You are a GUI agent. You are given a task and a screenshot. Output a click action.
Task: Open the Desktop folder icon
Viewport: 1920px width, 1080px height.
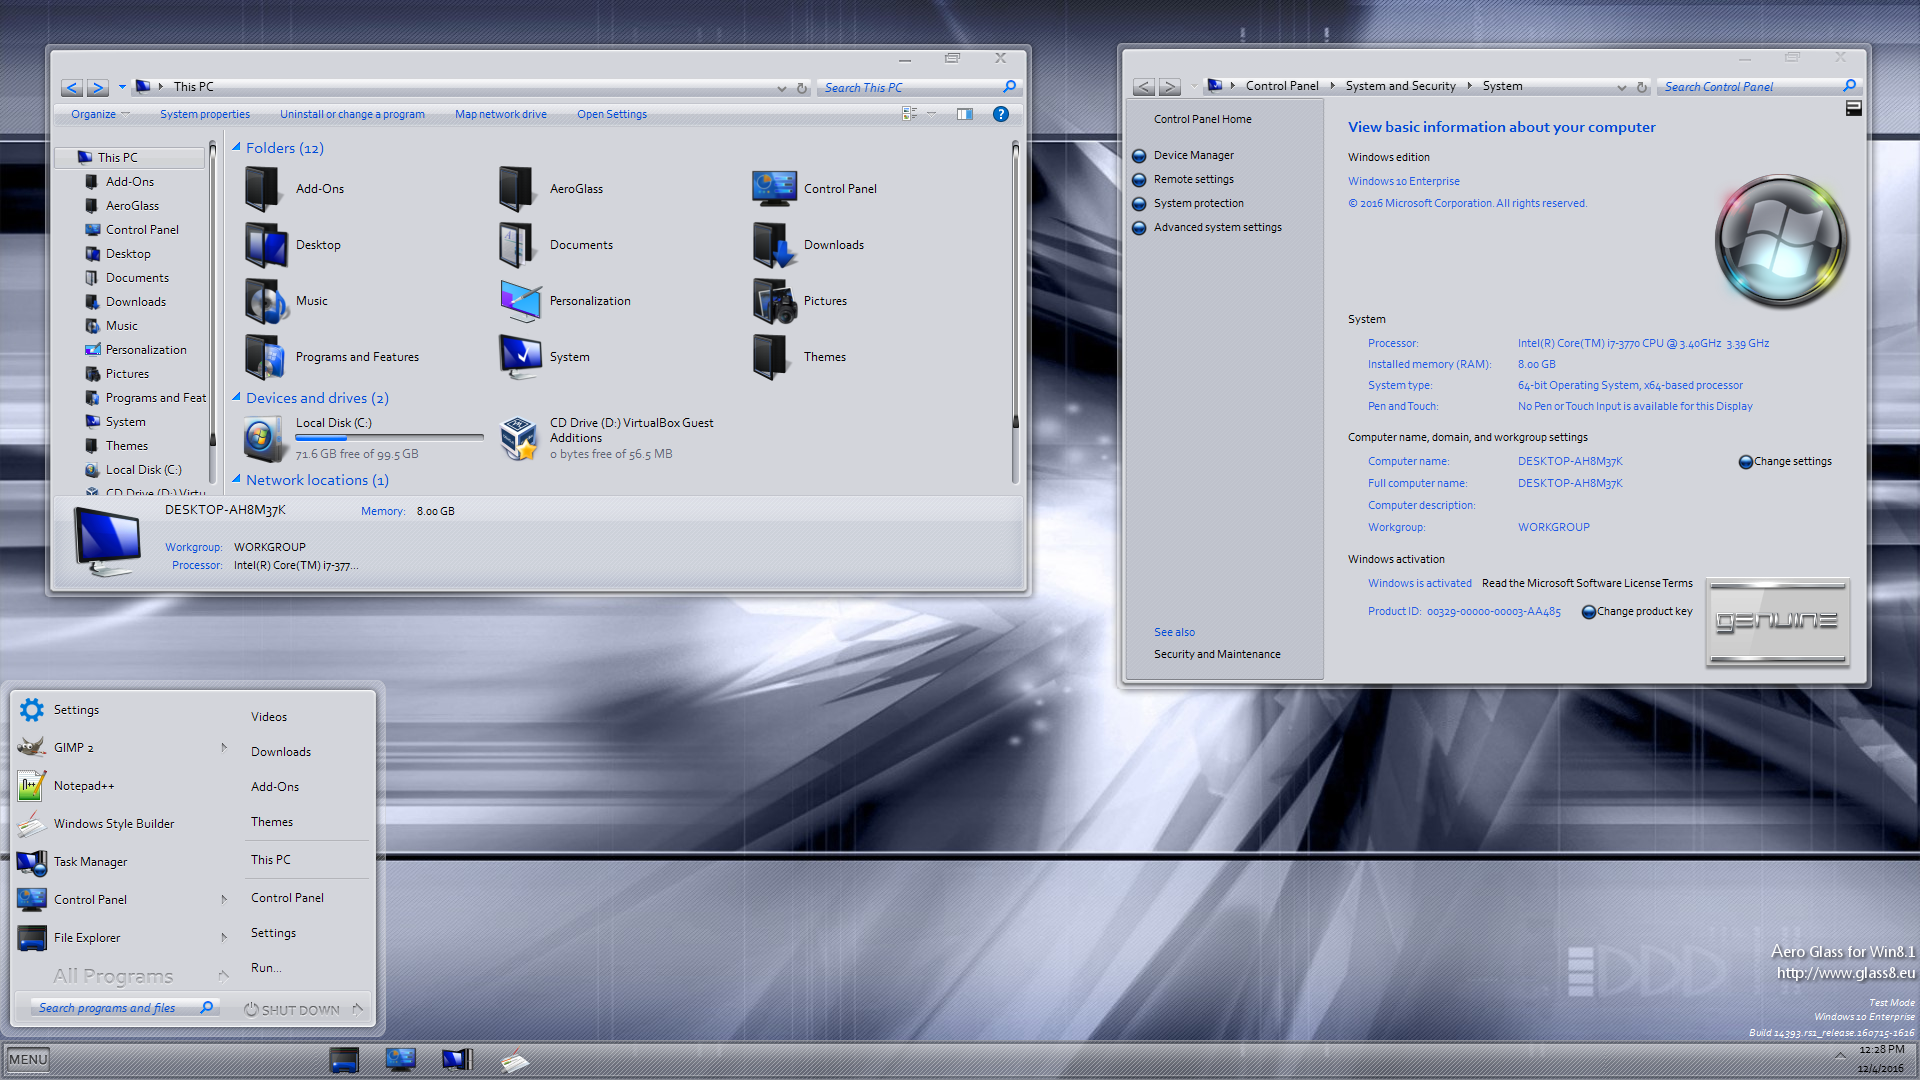pyautogui.click(x=266, y=245)
